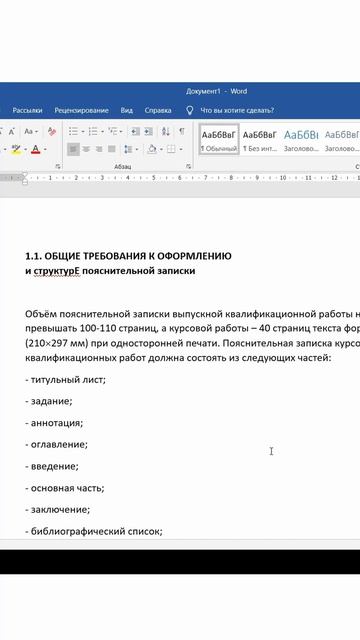Open the Рецензирование ribbon tab

coord(81,110)
